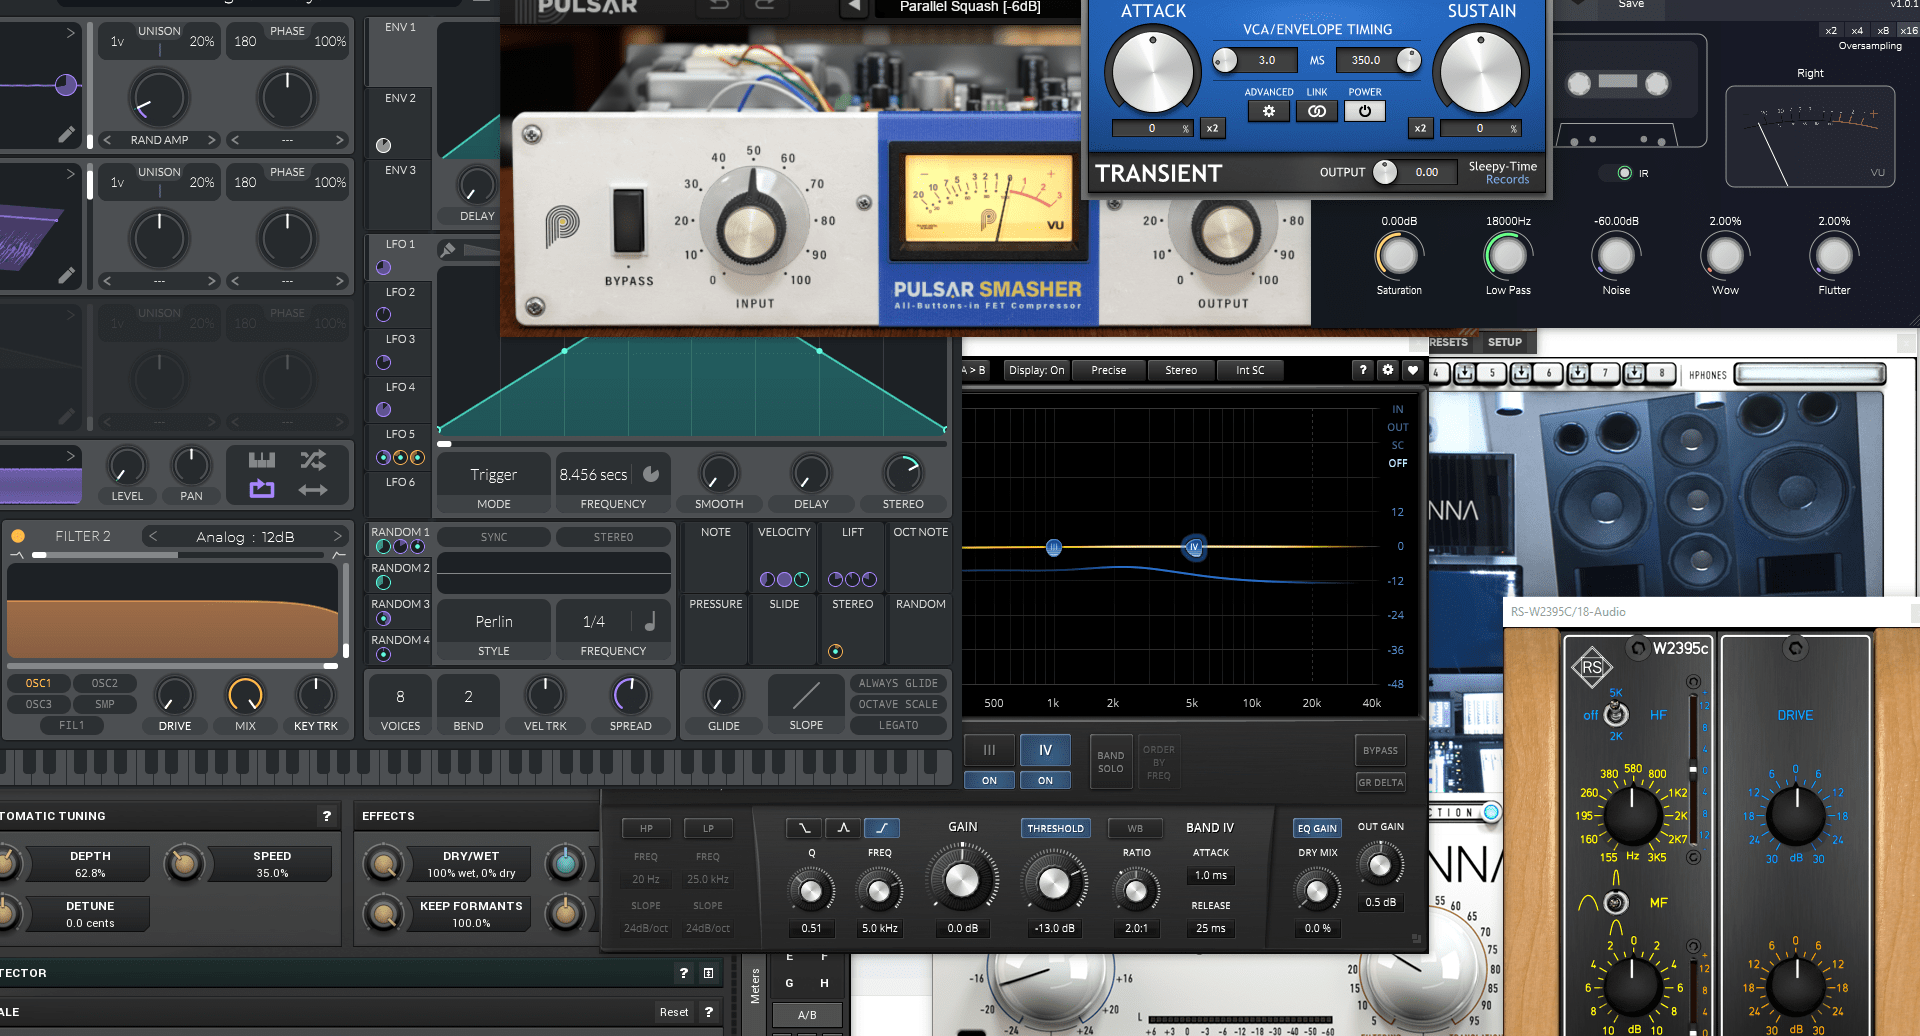This screenshot has width=1920, height=1036.
Task: Open the EQ settings gear icon
Action: point(1387,370)
